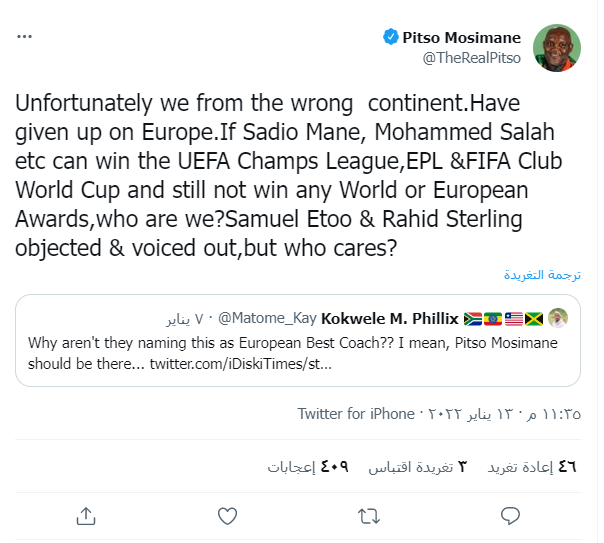
Task: Click the quoted tweet's date
Action: tap(184, 319)
